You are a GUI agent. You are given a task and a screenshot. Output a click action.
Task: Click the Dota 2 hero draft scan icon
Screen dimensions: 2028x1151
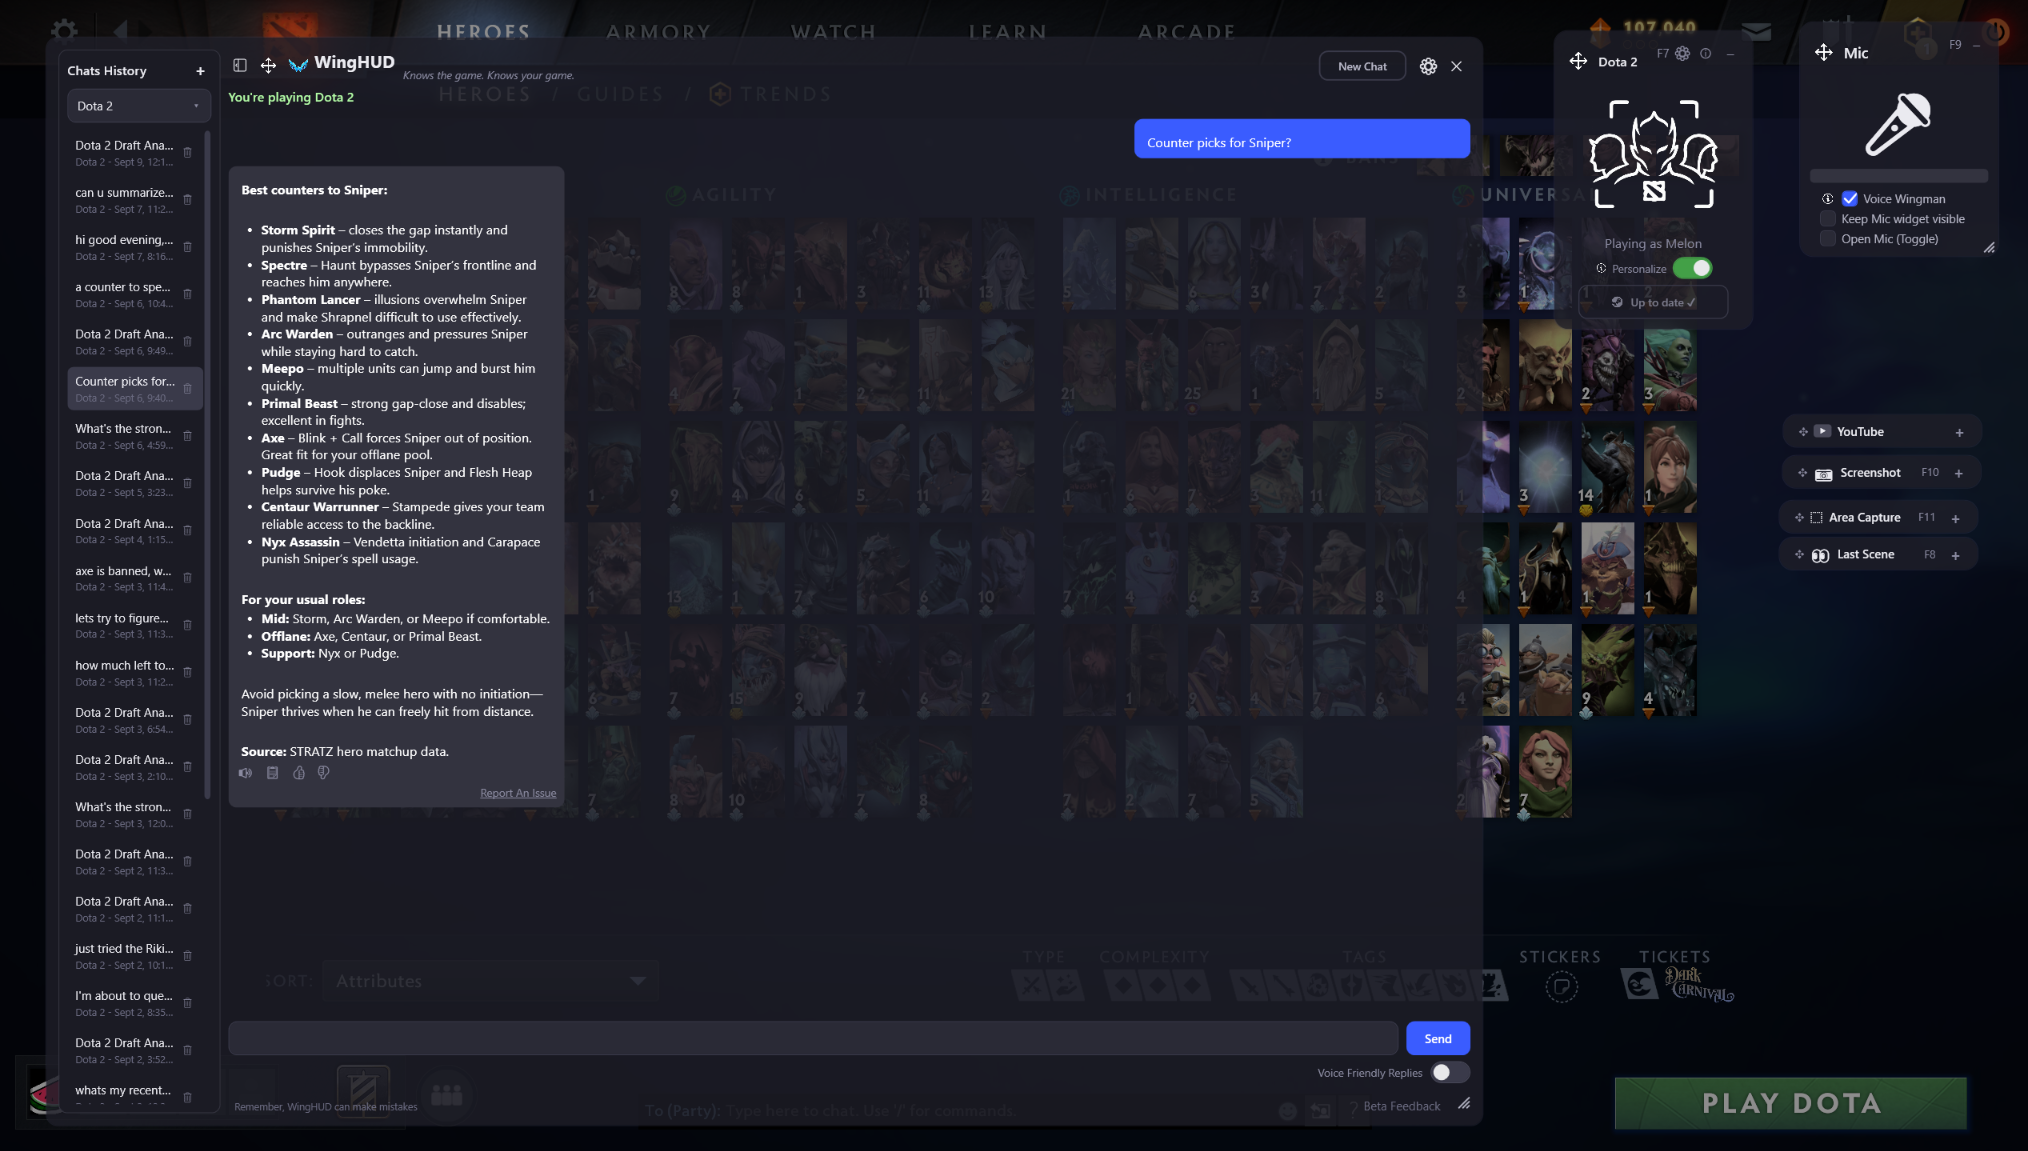pyautogui.click(x=1653, y=154)
